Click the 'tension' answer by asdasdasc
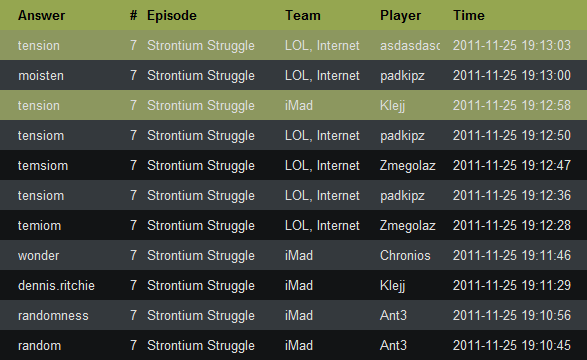 39,46
